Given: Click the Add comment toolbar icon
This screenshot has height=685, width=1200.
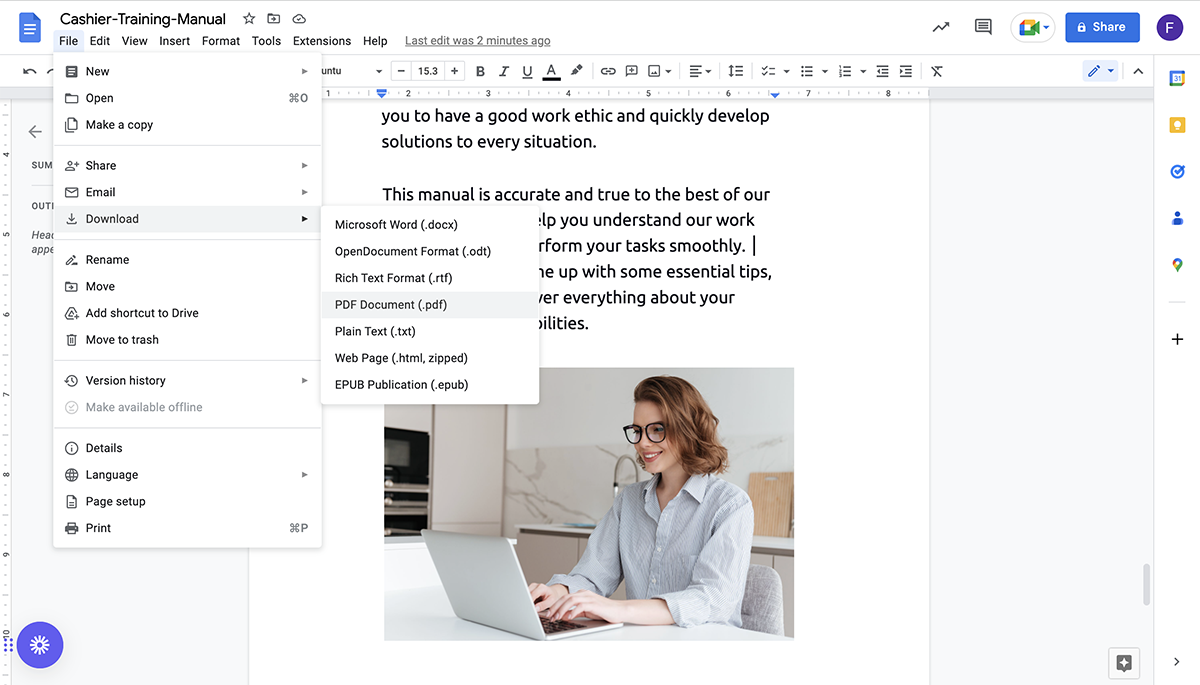Looking at the screenshot, I should point(632,71).
